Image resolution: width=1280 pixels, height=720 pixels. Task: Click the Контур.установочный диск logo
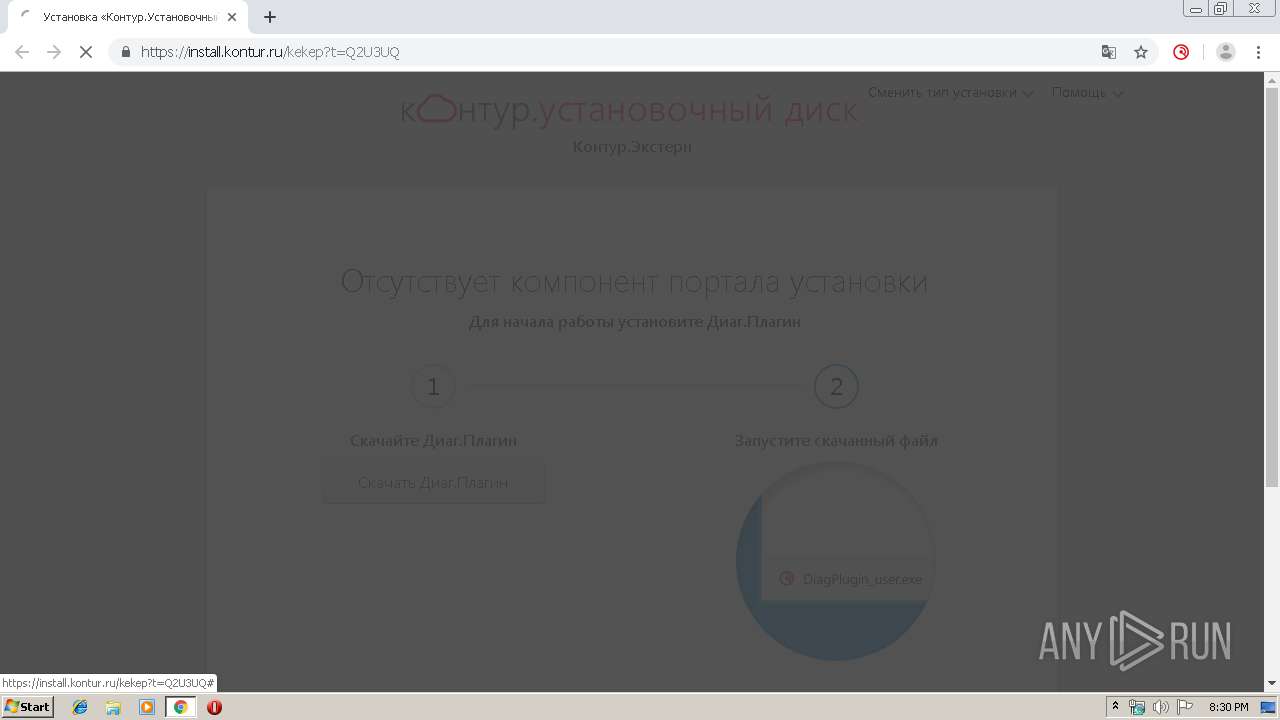[x=629, y=109]
